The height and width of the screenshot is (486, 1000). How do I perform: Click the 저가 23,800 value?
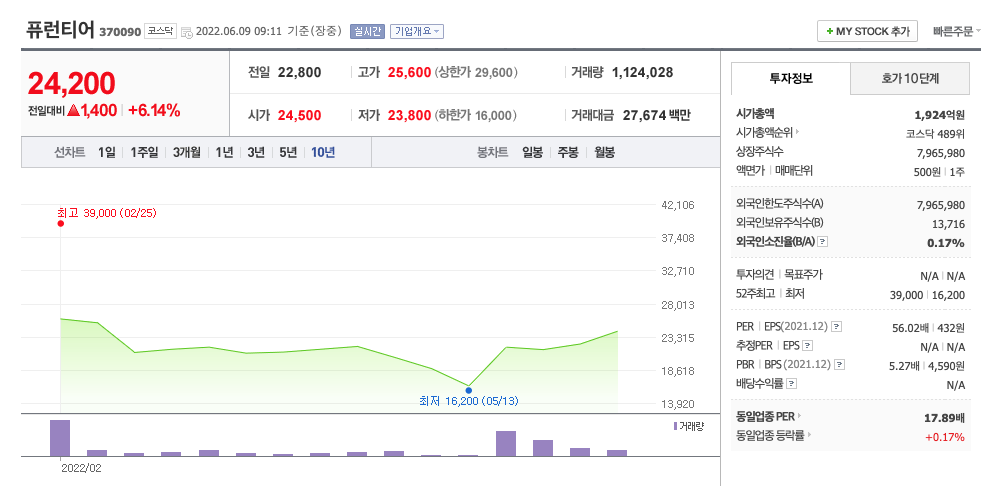409,115
